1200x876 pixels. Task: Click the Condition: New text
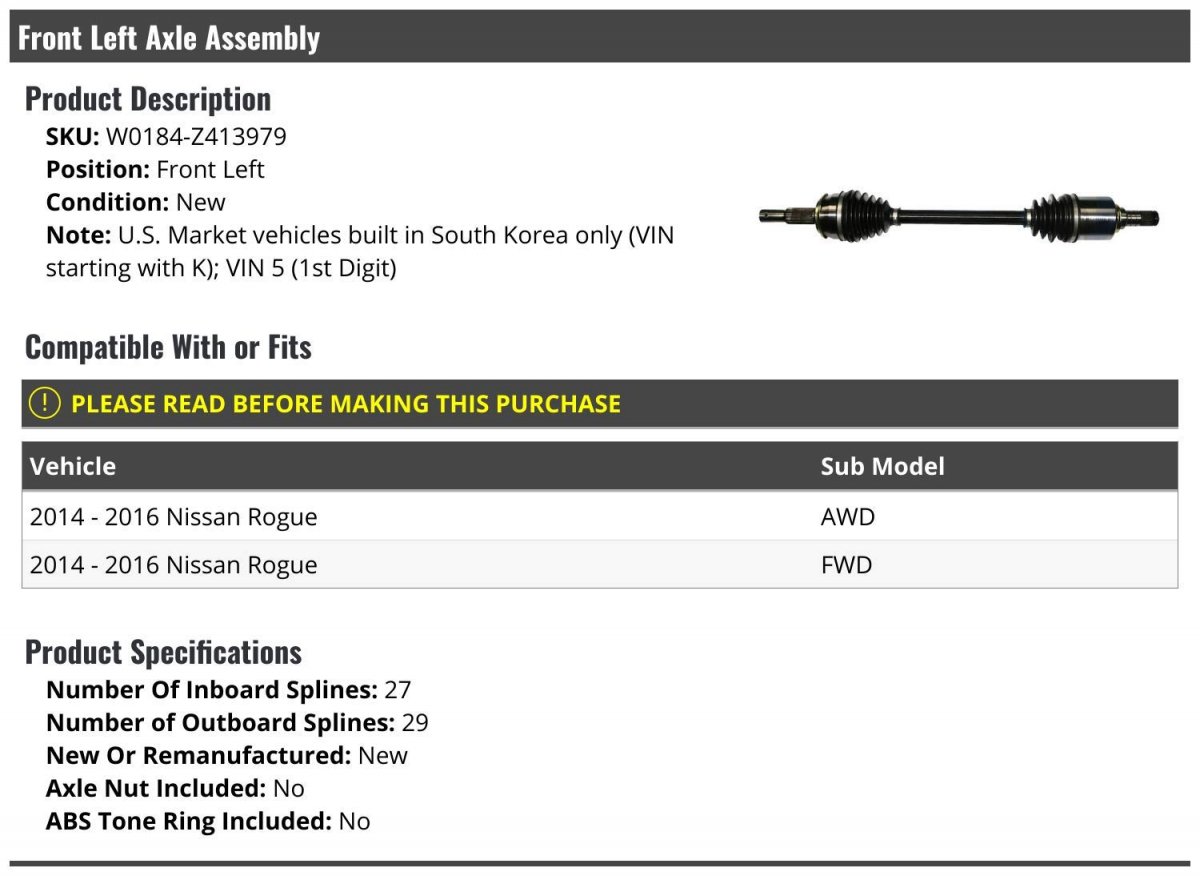point(136,202)
